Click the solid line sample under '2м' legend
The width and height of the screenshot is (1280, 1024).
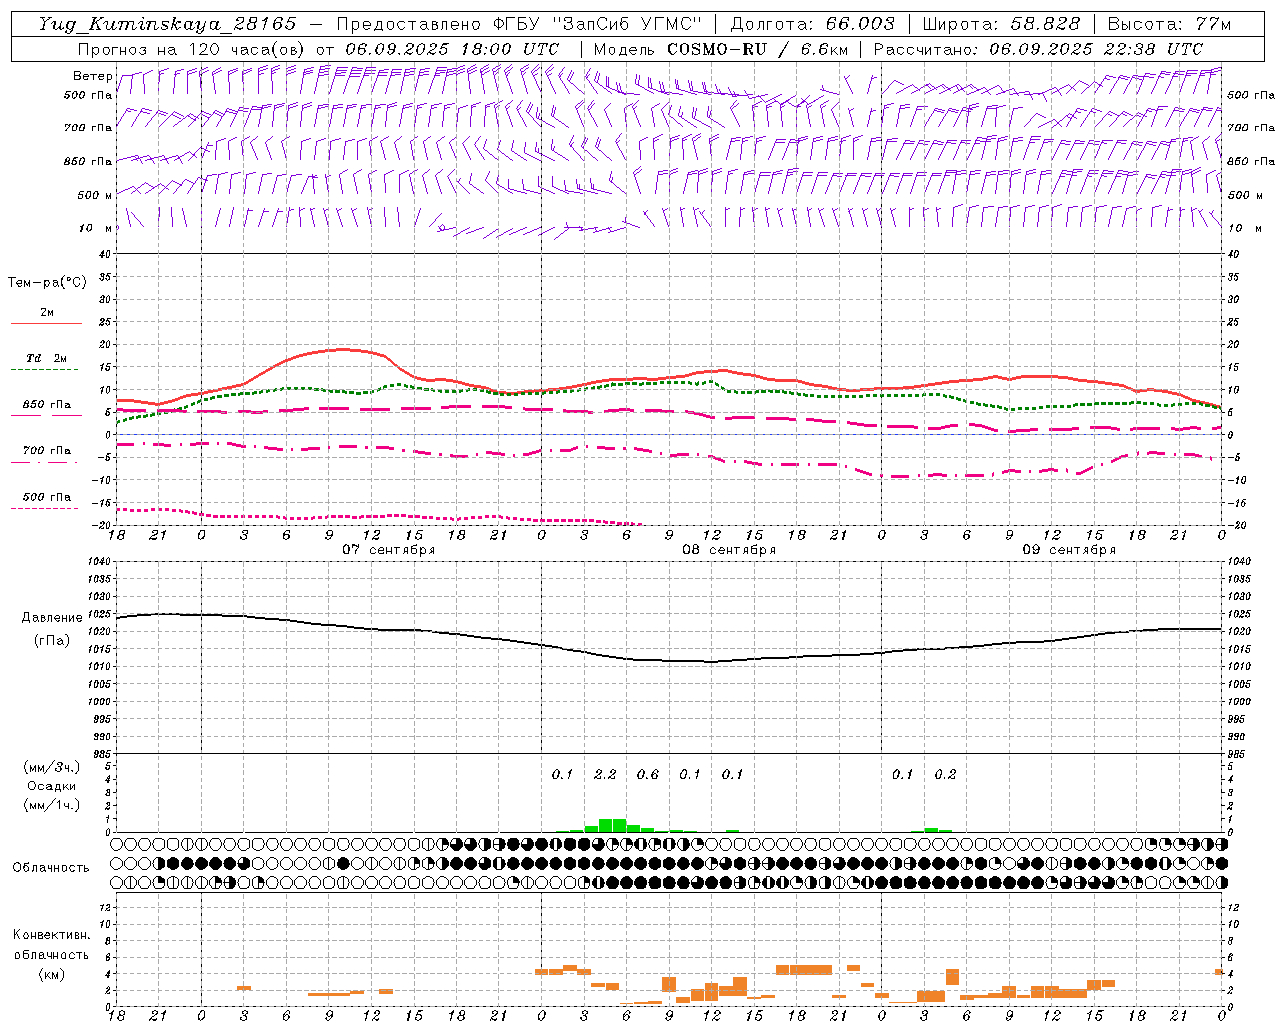tap(46, 324)
